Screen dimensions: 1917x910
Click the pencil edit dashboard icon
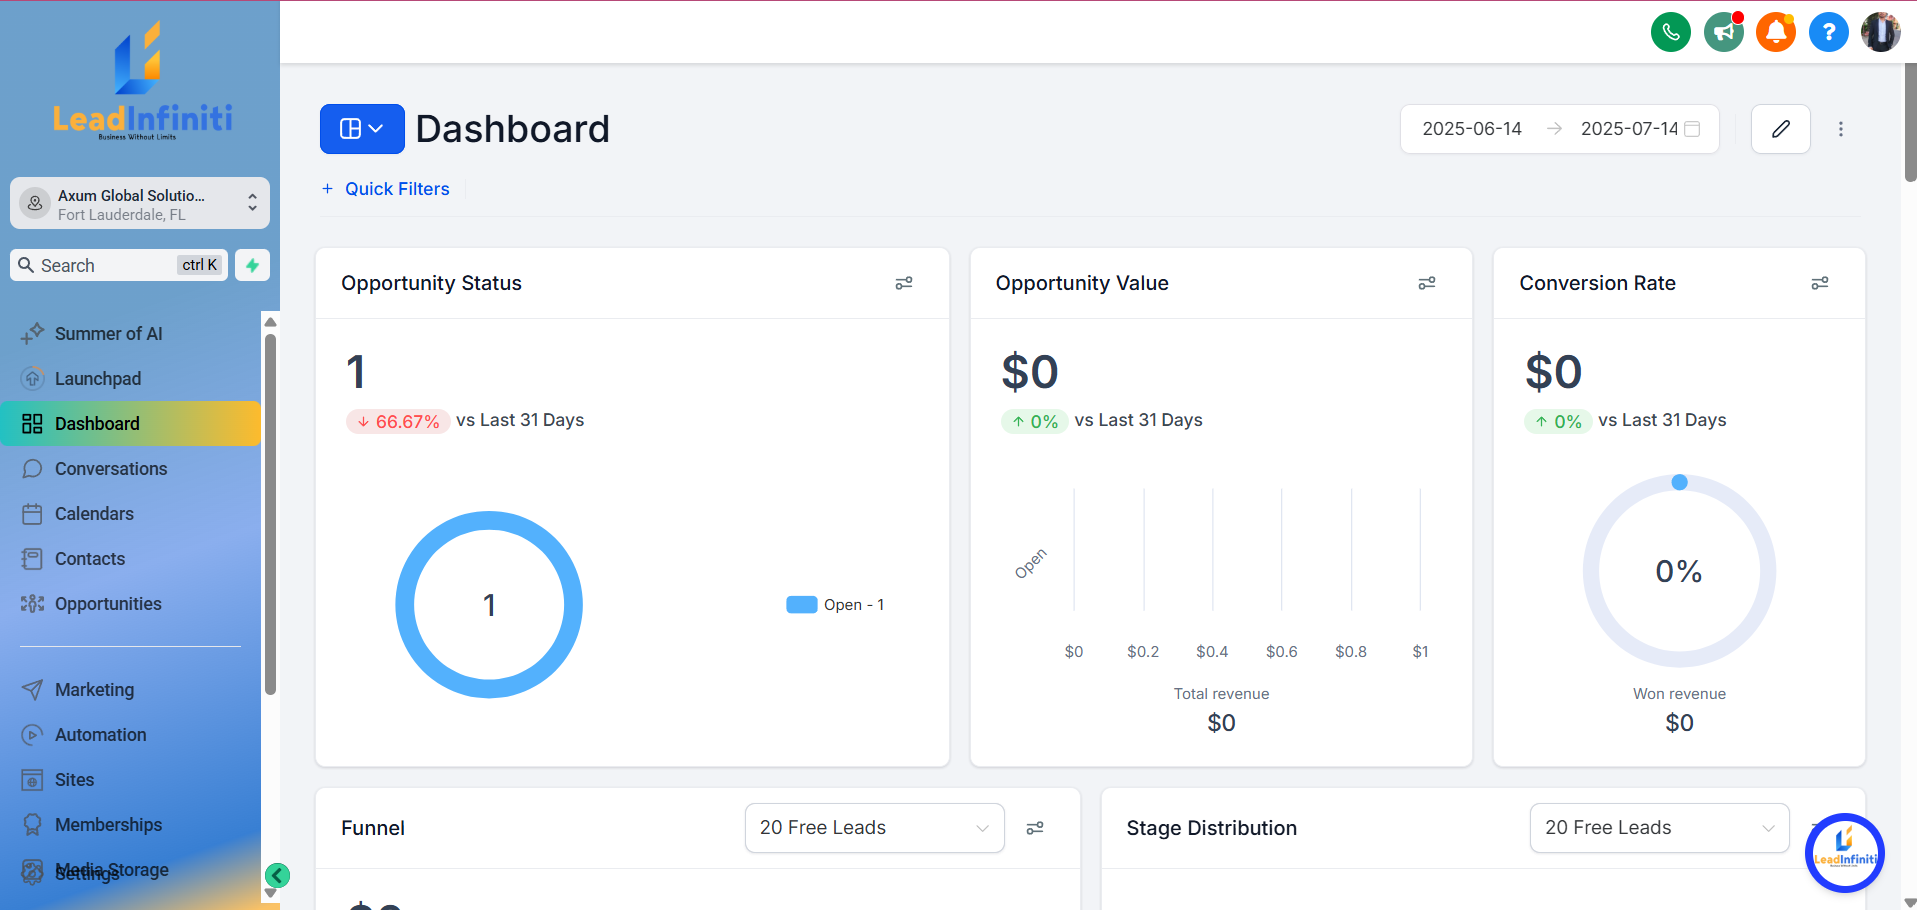(1780, 129)
